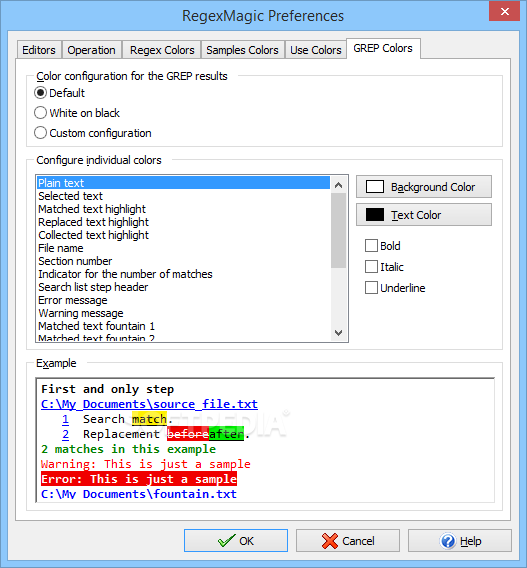Image resolution: width=527 pixels, height=568 pixels.
Task: Click the Text Color button
Action: coord(424,215)
